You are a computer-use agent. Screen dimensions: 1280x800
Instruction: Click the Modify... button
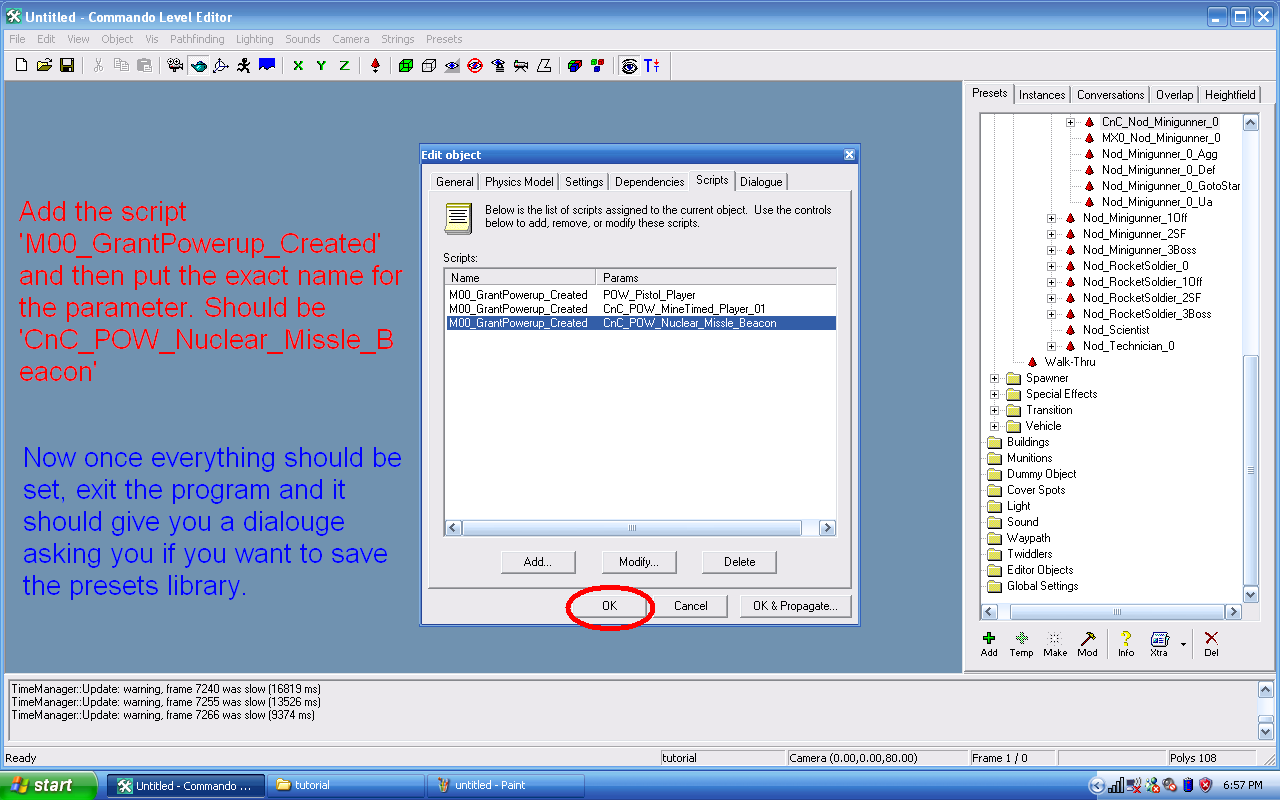(638, 562)
